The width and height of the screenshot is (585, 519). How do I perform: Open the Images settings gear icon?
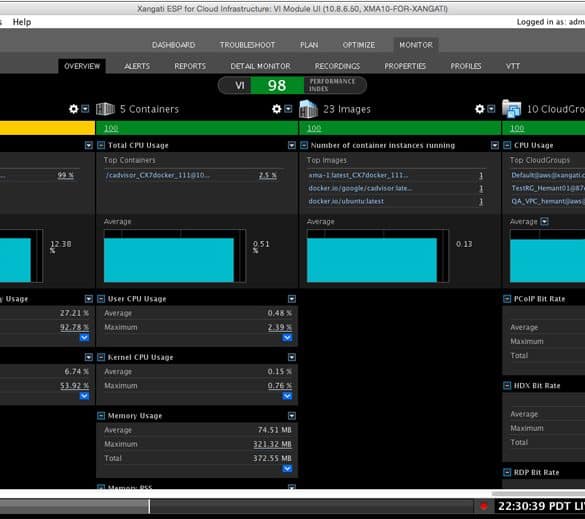pyautogui.click(x=479, y=109)
